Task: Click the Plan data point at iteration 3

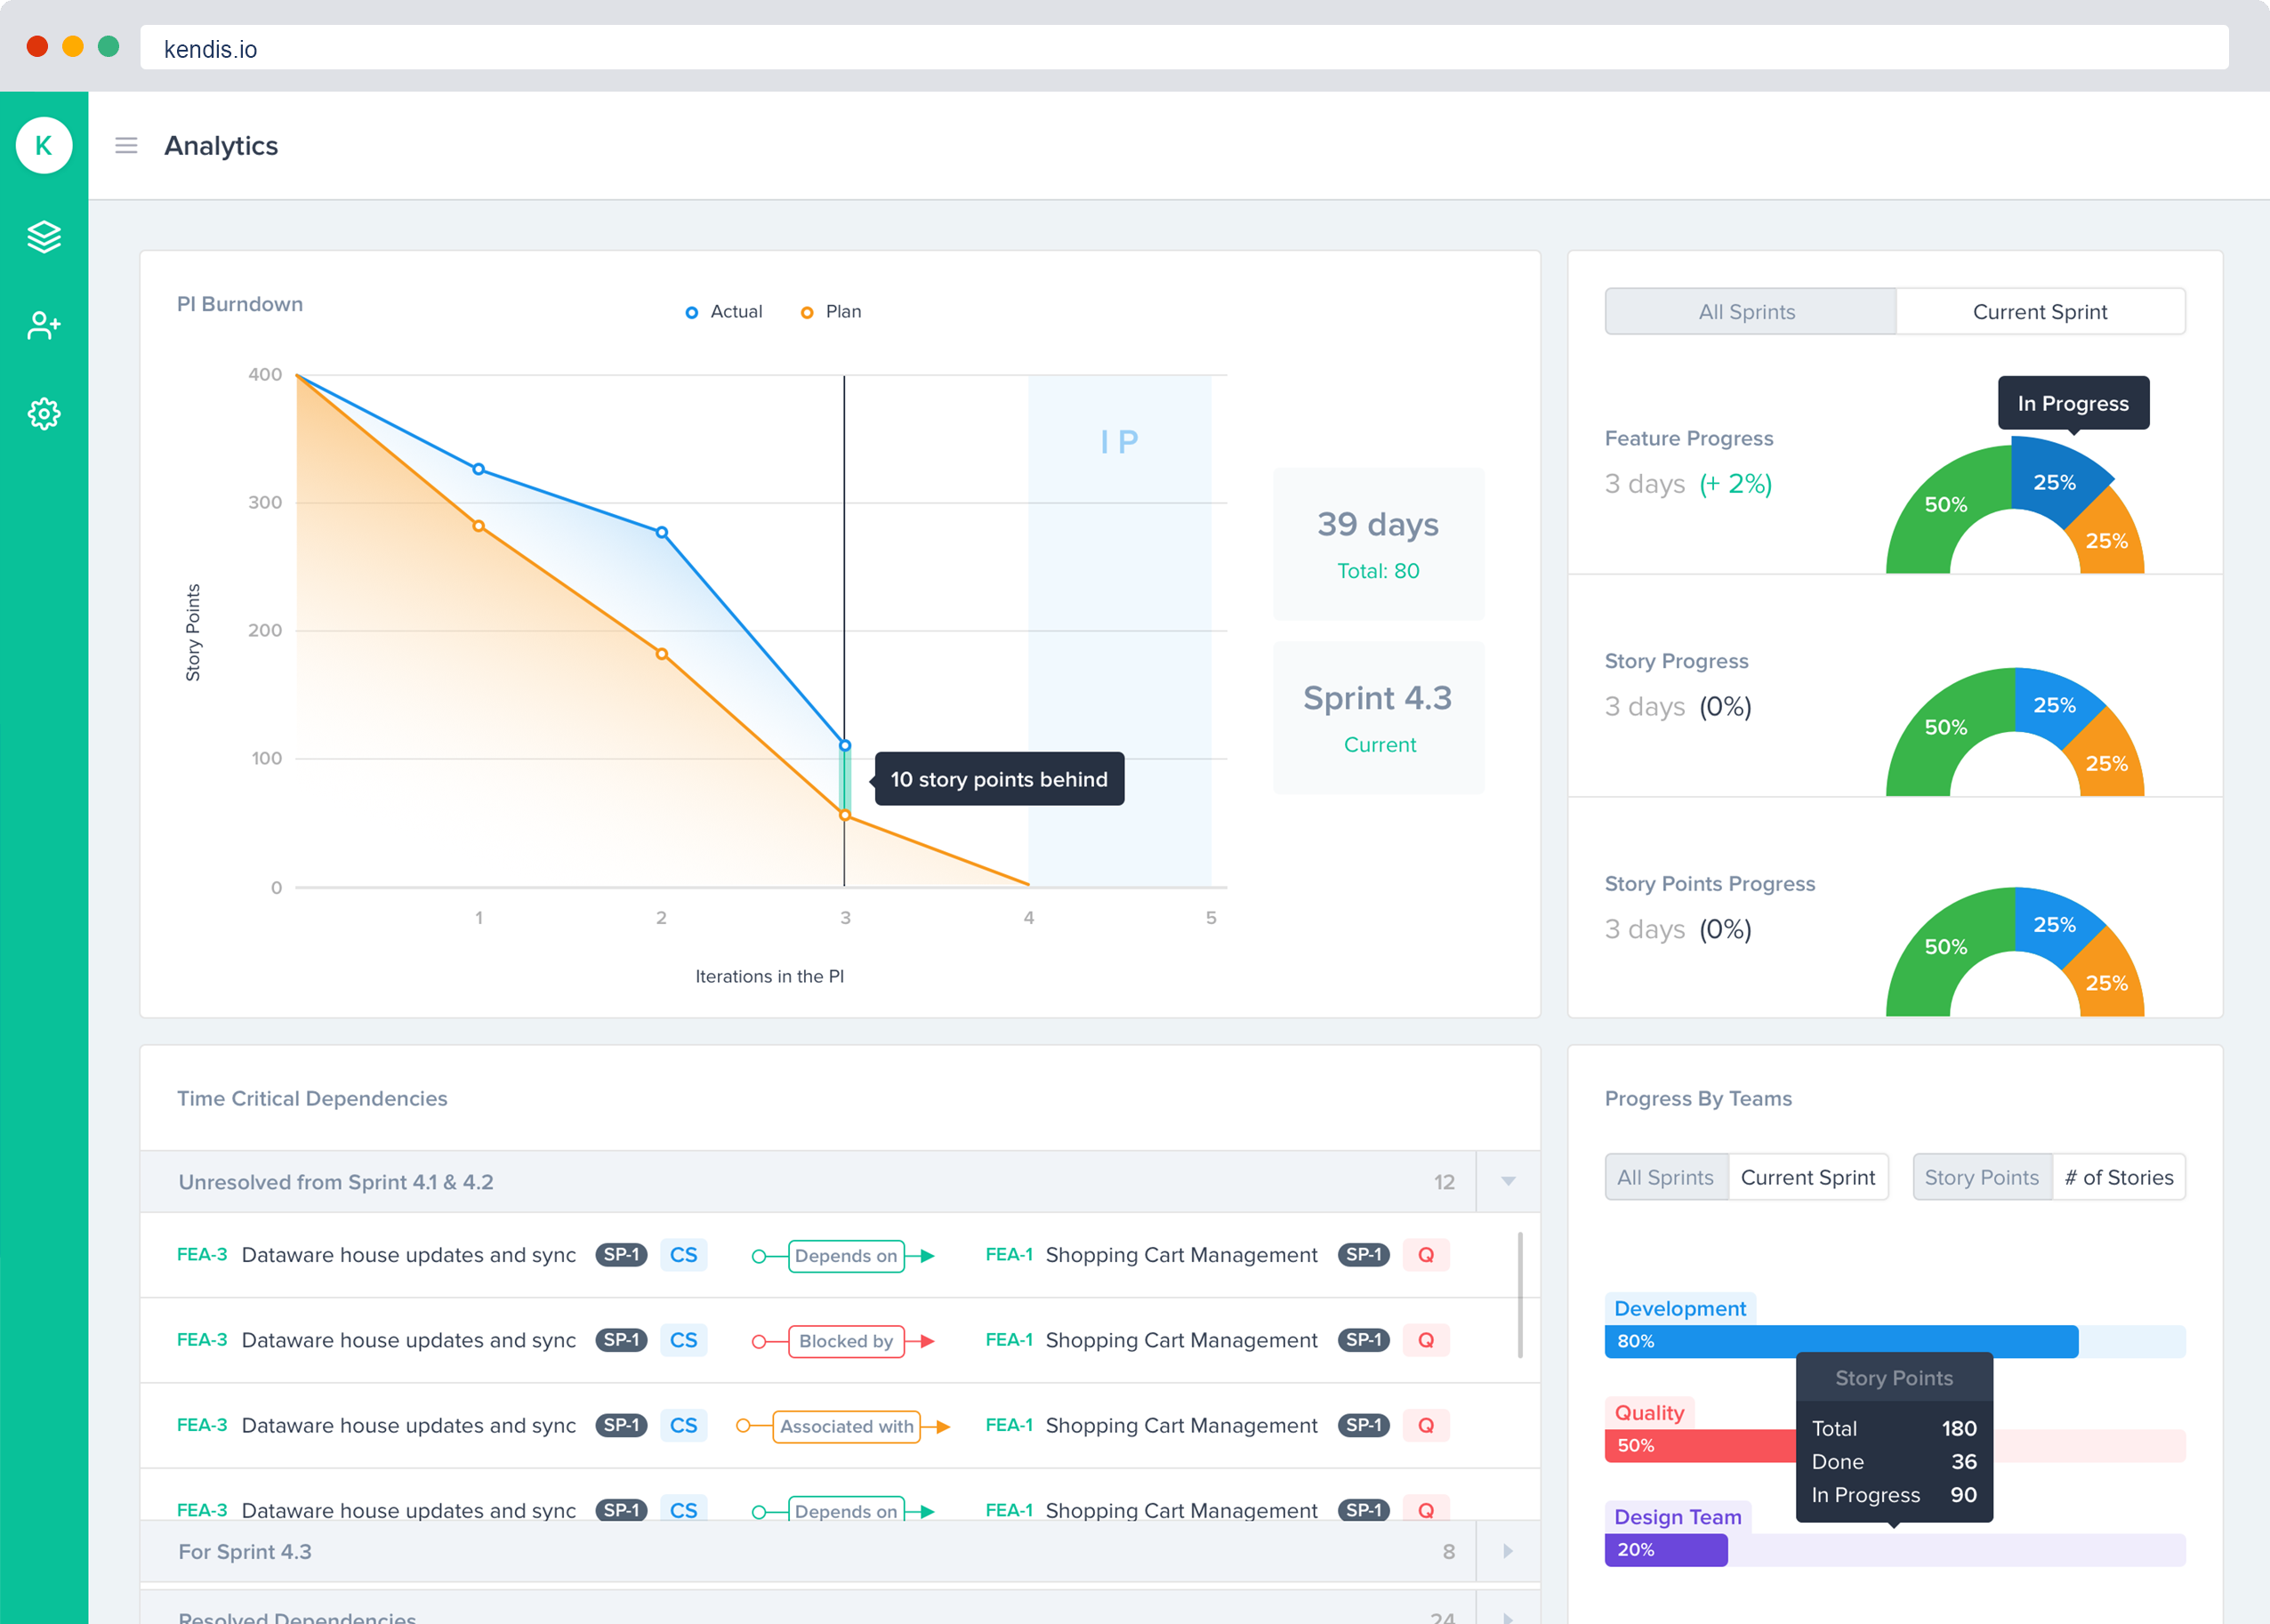Action: (x=845, y=816)
